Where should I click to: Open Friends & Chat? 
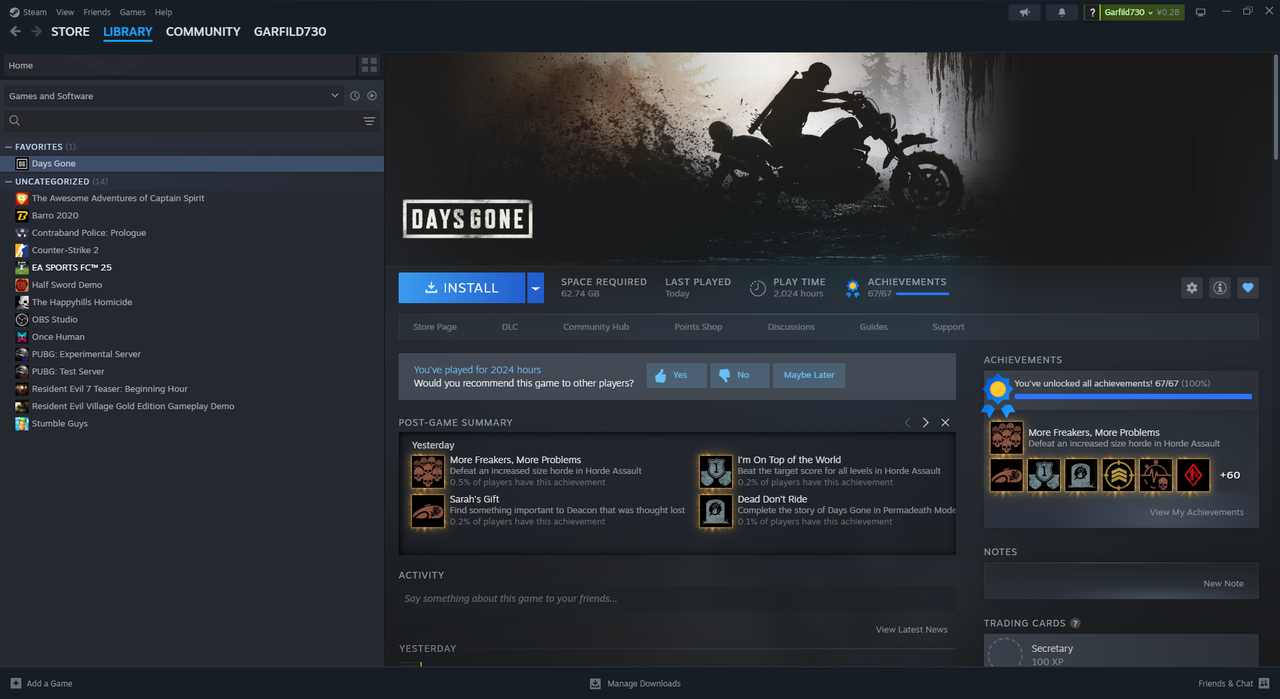coord(1233,684)
